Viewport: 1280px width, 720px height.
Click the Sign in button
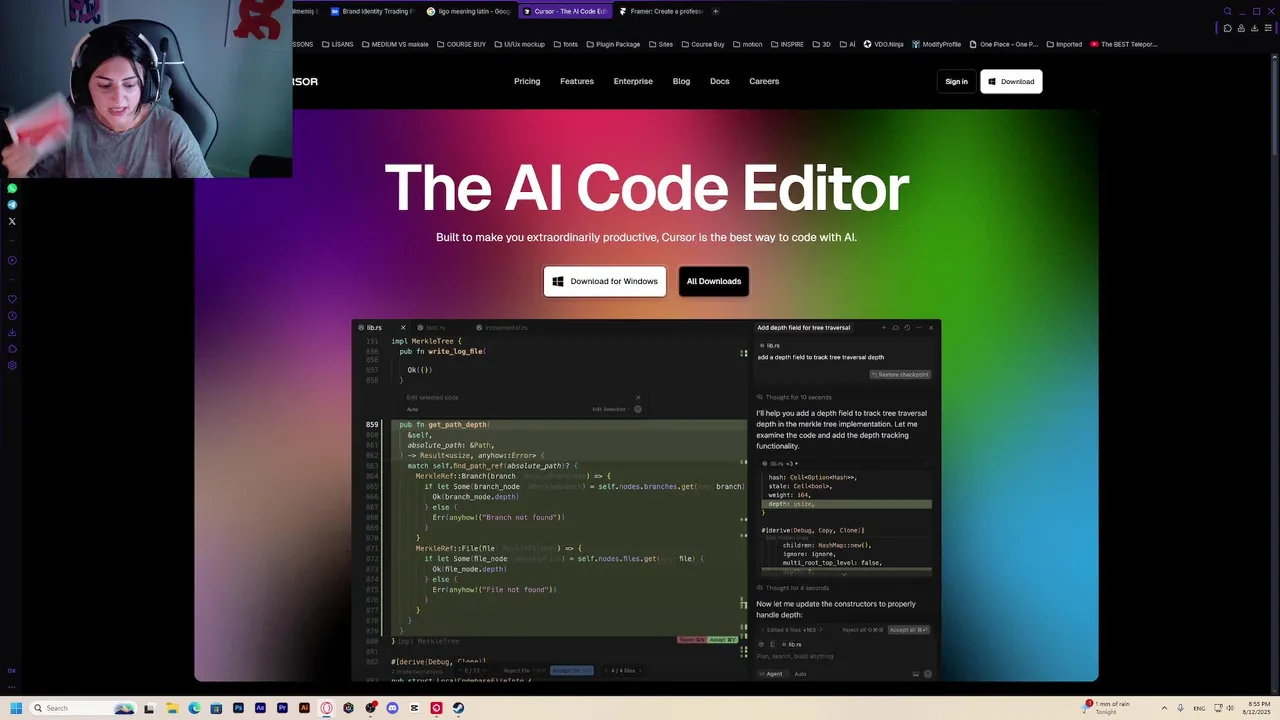tap(956, 82)
